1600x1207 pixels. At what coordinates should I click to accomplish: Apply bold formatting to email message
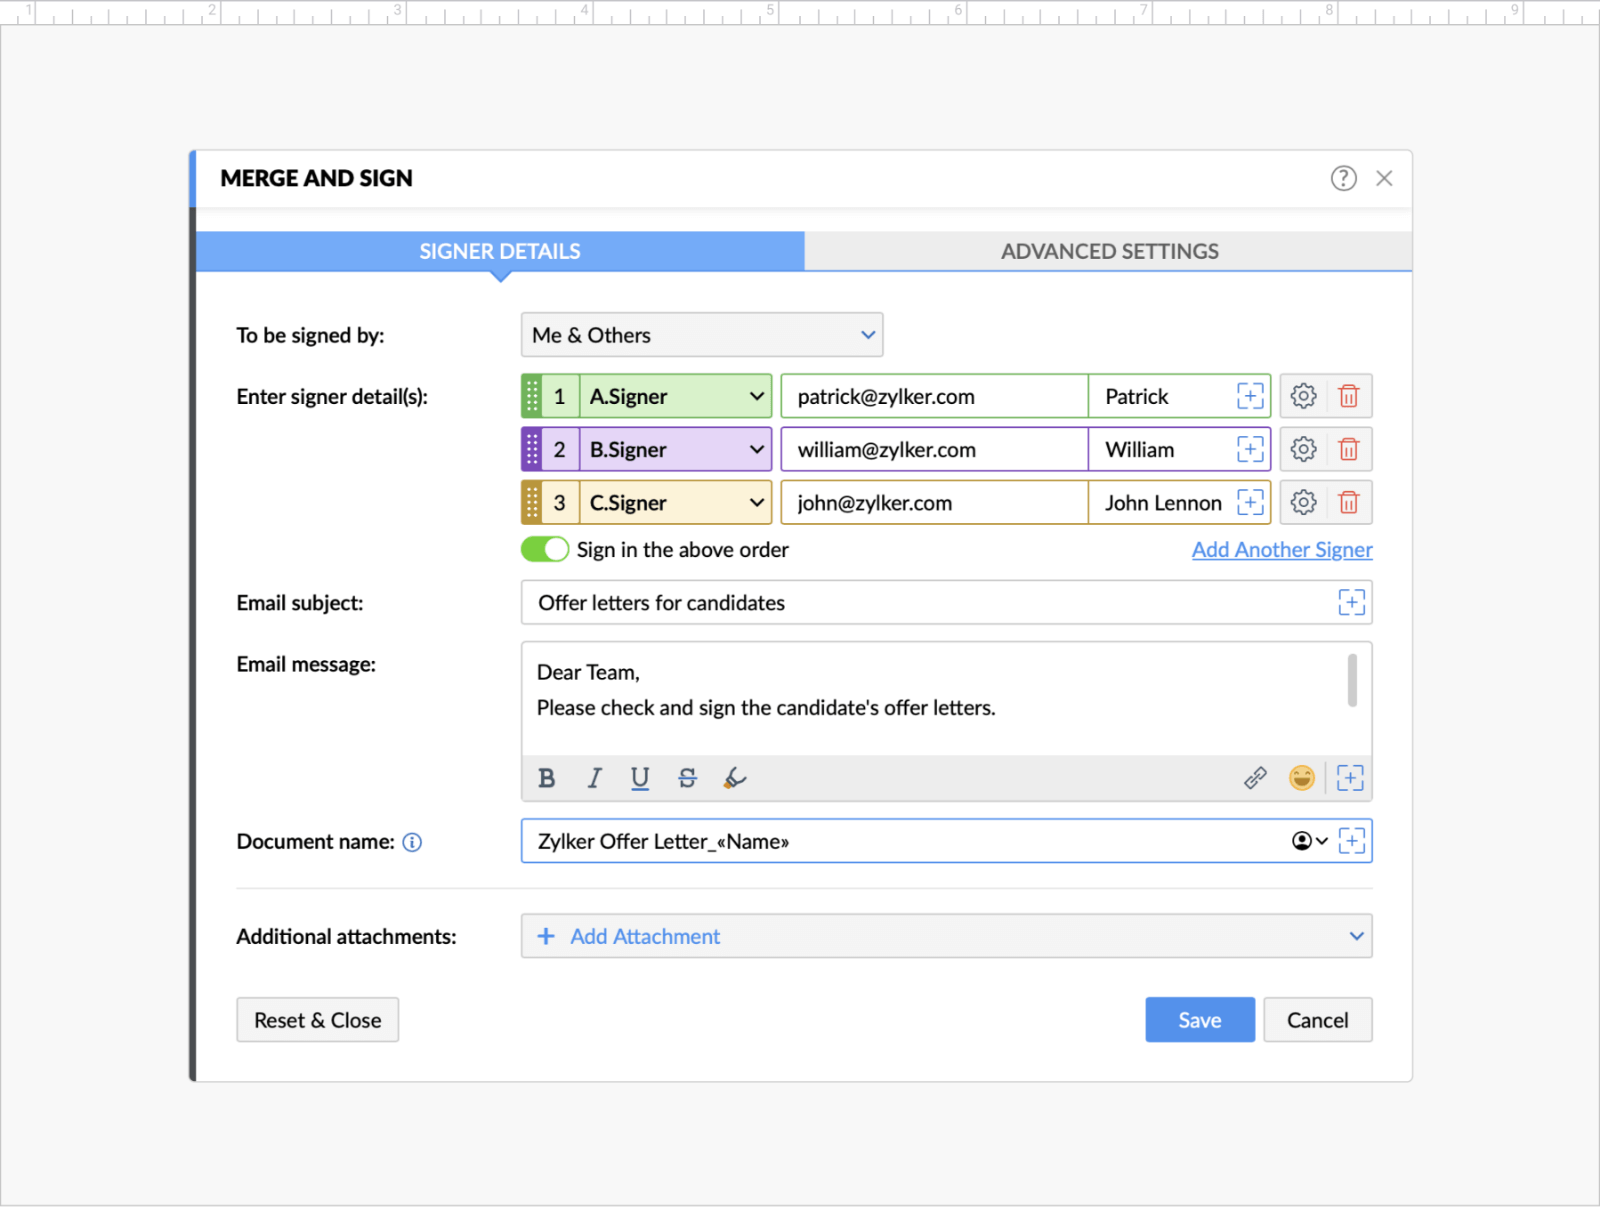point(546,778)
